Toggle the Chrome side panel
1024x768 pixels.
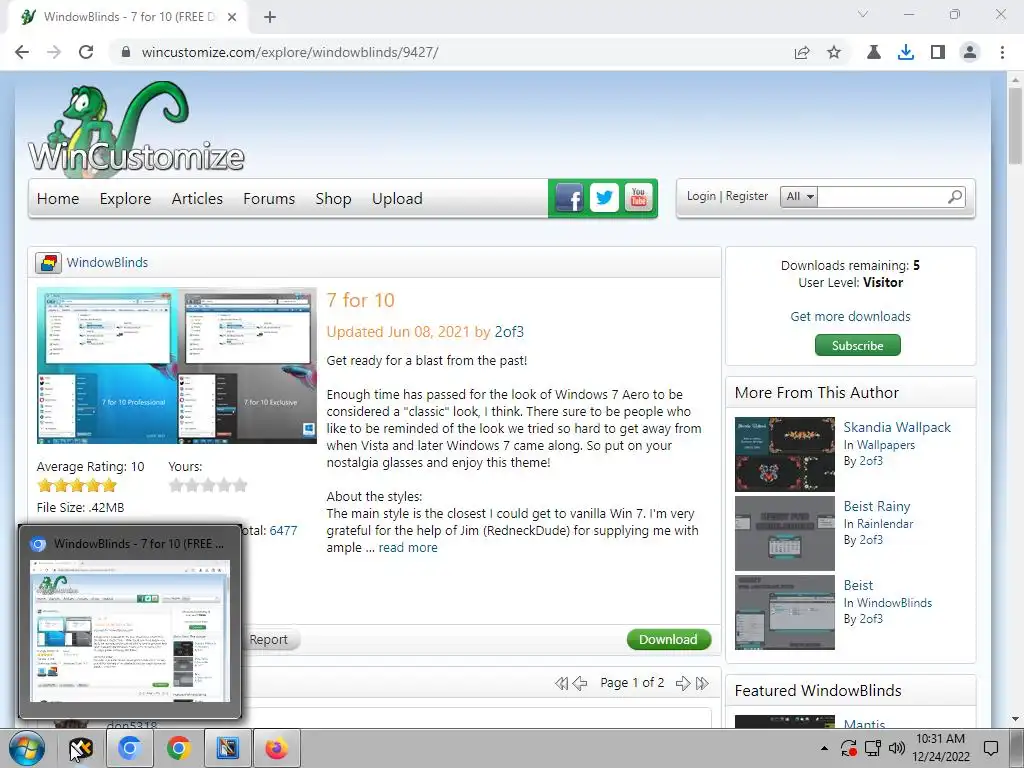(938, 52)
